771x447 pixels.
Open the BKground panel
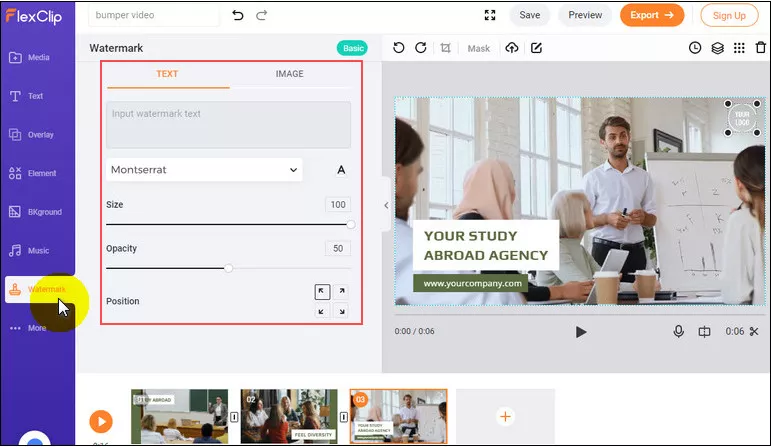click(x=35, y=212)
